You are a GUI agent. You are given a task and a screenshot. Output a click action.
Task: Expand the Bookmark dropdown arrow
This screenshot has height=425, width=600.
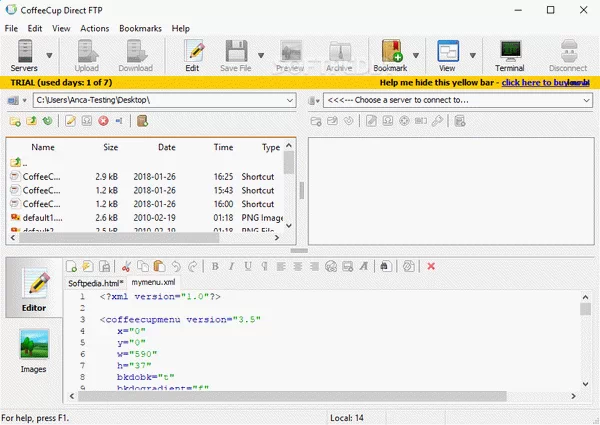pos(416,55)
